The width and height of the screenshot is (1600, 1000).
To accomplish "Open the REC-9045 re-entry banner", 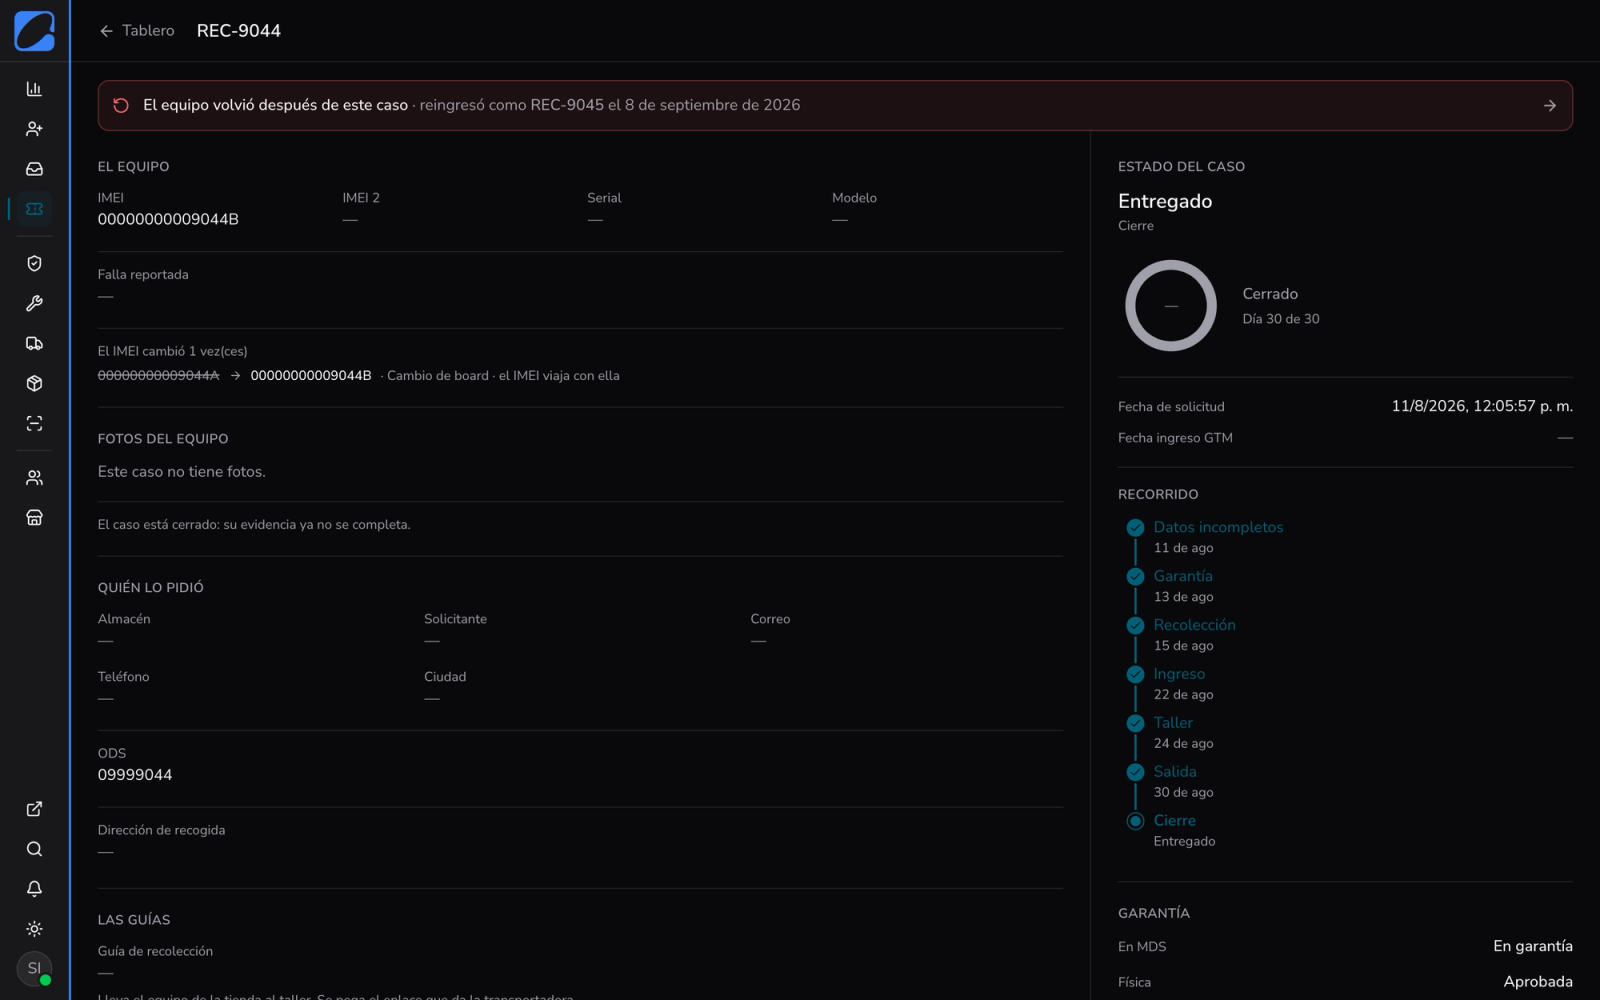I will (x=835, y=105).
